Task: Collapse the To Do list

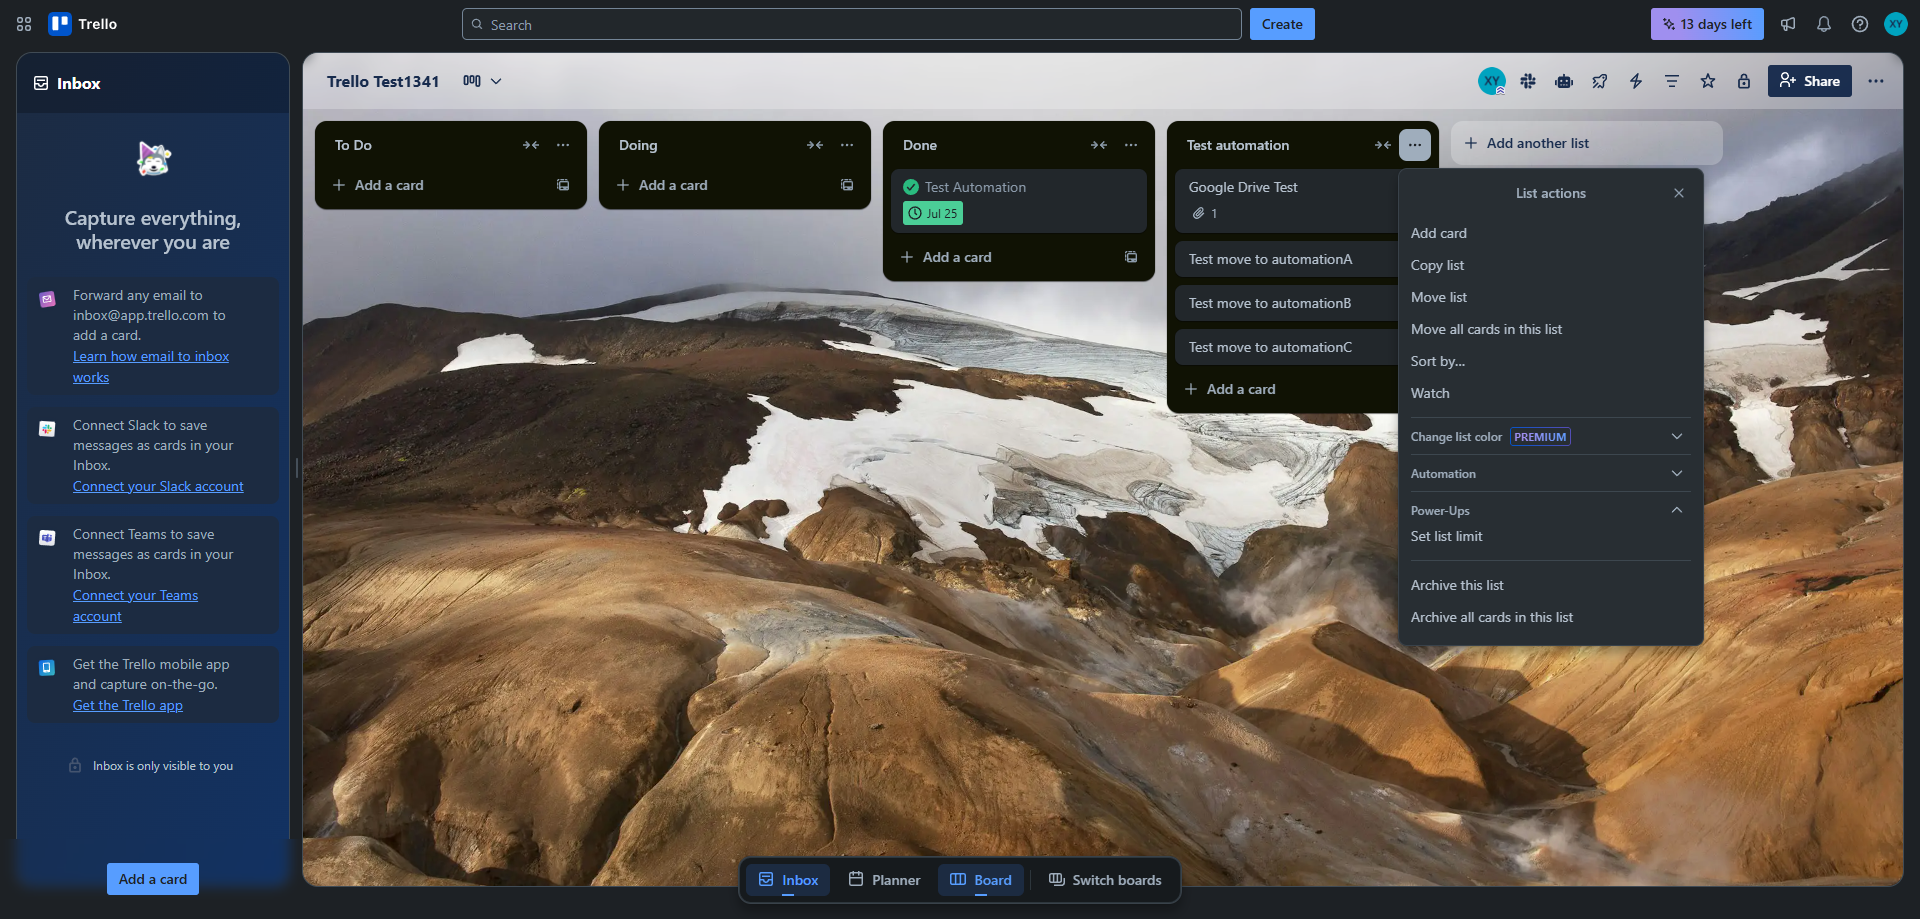Action: pos(531,145)
